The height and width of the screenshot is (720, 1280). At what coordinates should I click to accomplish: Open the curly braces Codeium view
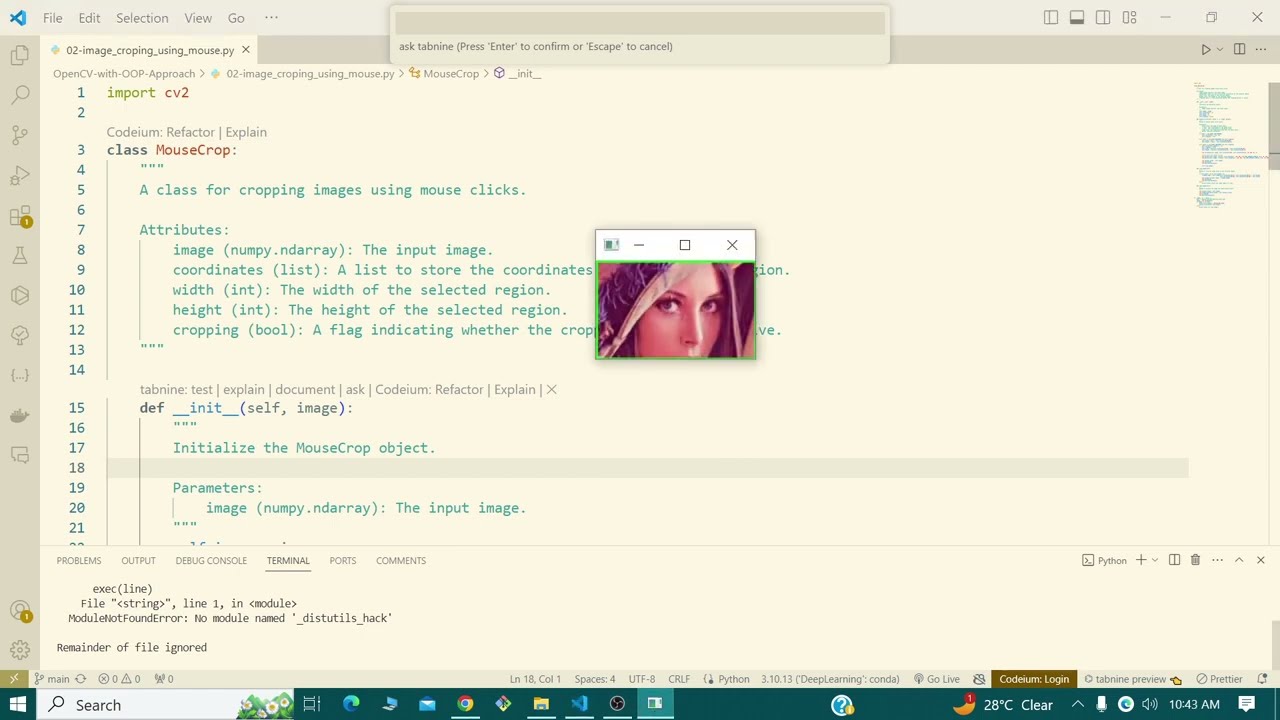coord(20,375)
